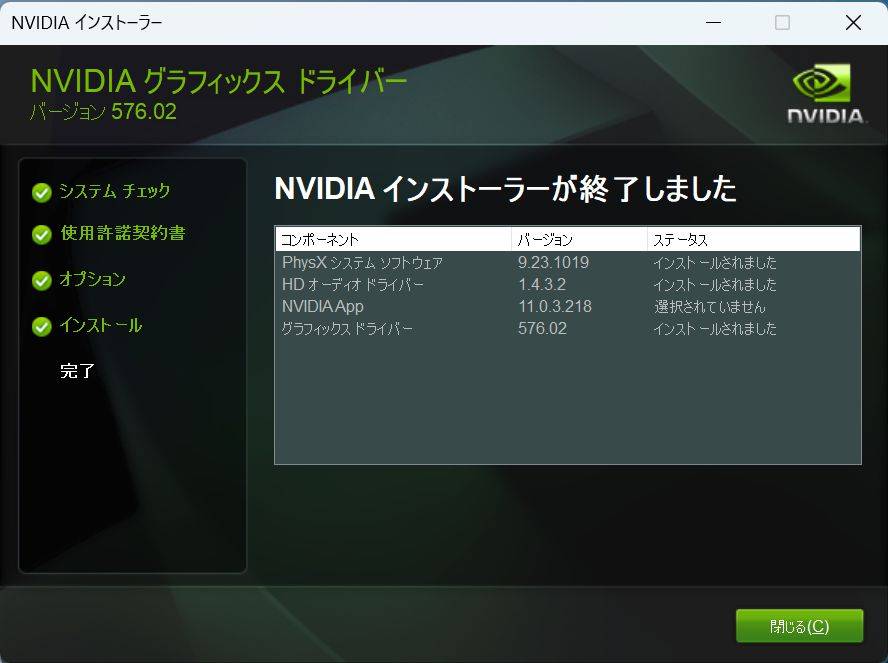Select the インストール step in sidebar

pyautogui.click(x=101, y=326)
